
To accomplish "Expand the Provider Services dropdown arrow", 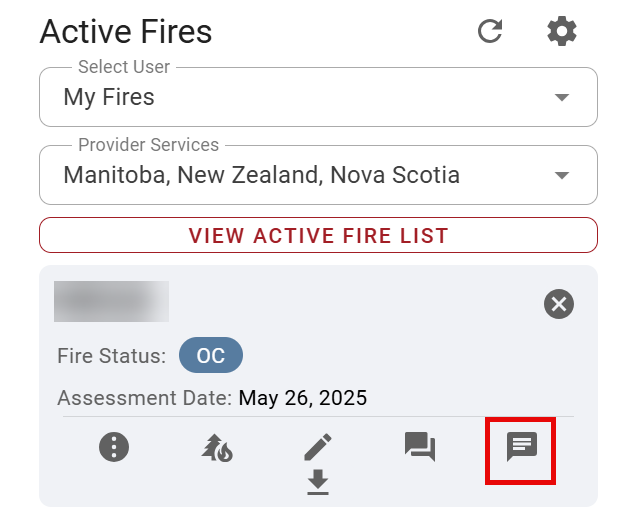I will [562, 175].
